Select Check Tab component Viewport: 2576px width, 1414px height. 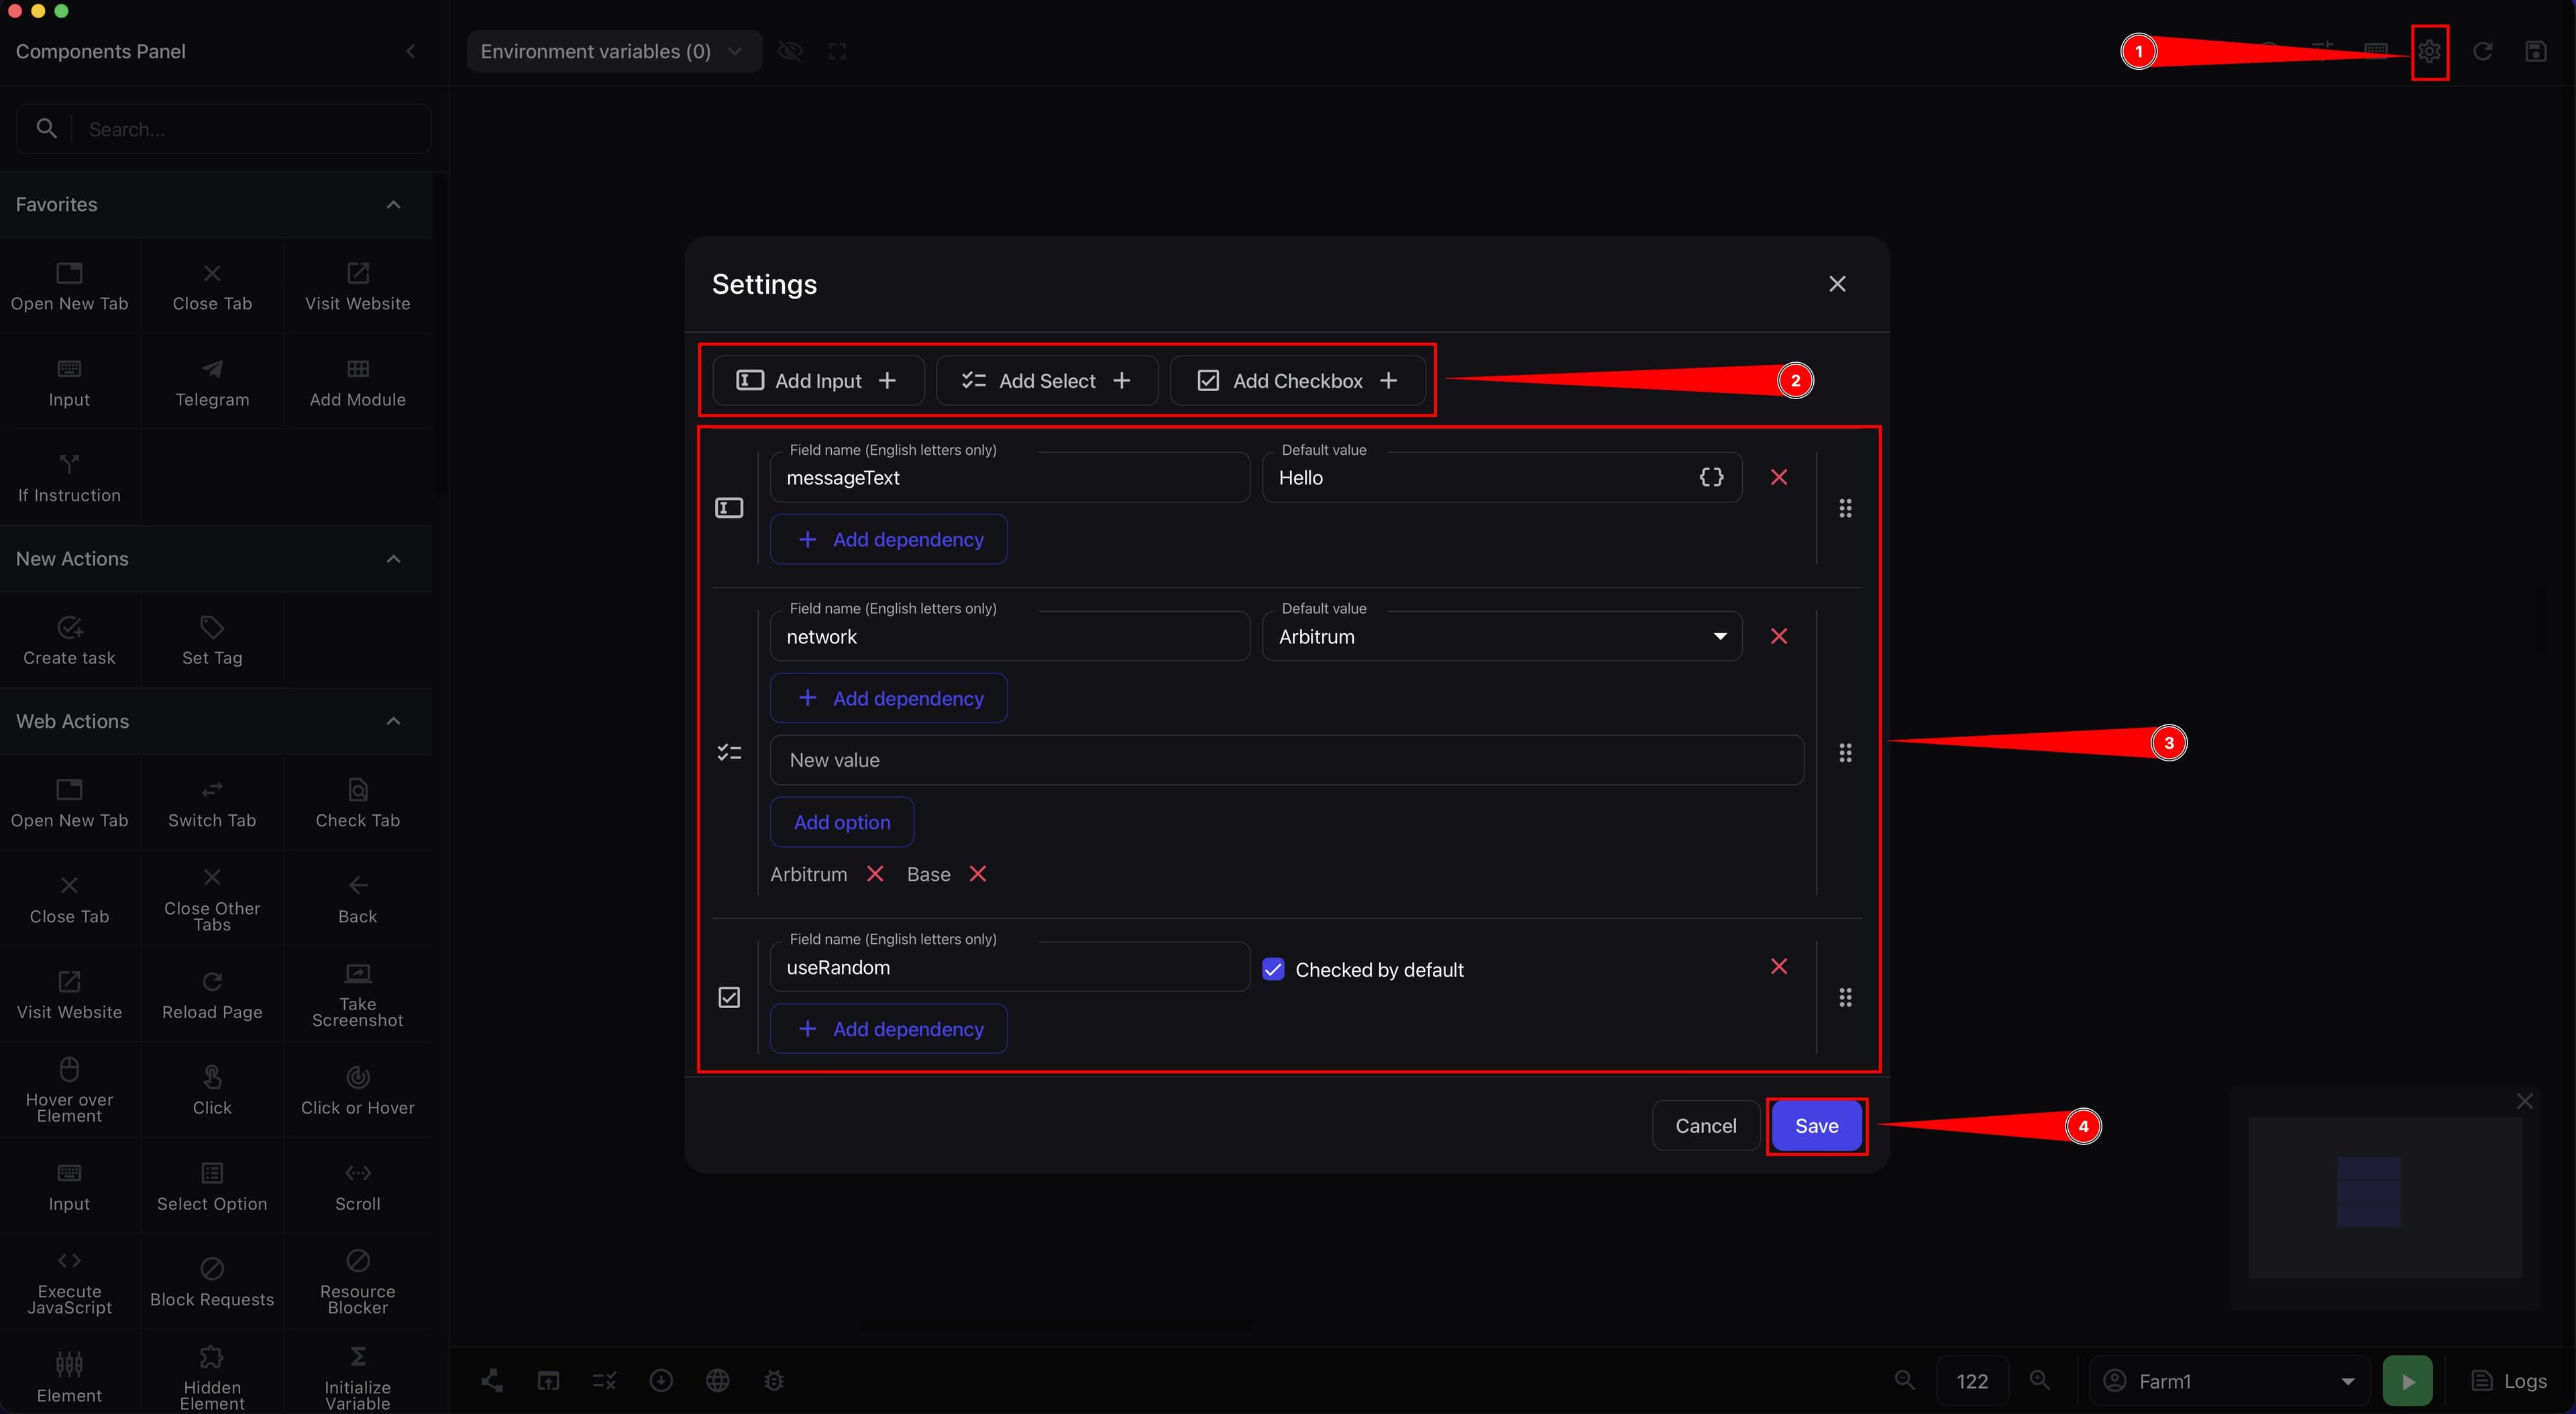pyautogui.click(x=357, y=804)
